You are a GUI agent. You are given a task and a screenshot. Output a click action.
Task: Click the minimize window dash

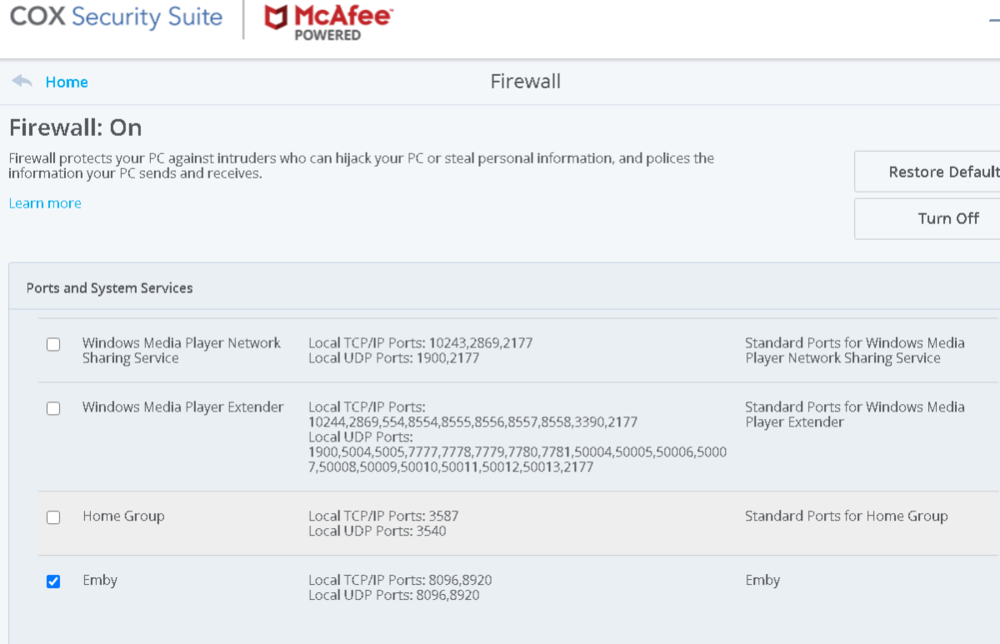[993, 18]
